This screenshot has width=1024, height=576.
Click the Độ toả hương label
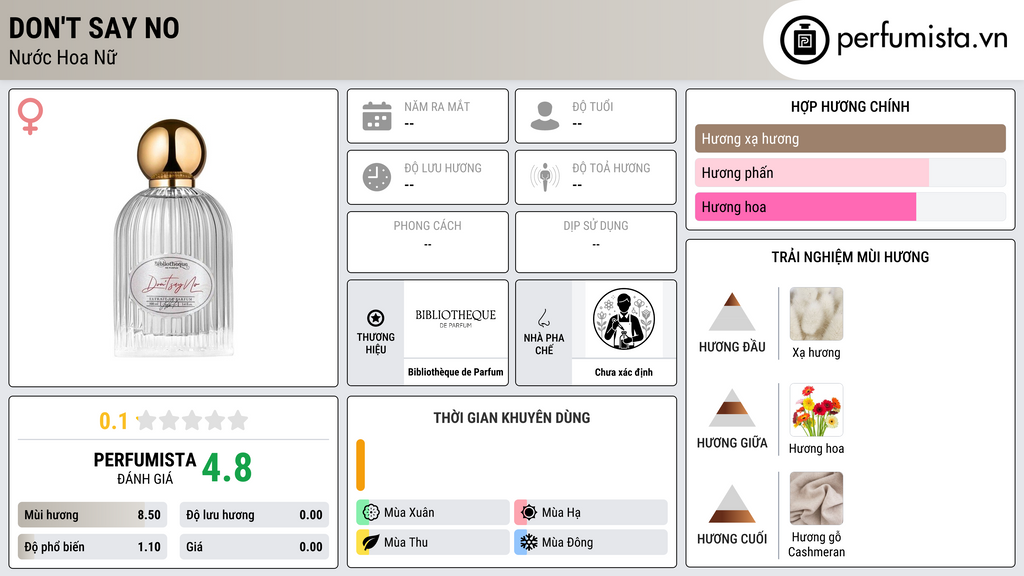click(x=611, y=168)
